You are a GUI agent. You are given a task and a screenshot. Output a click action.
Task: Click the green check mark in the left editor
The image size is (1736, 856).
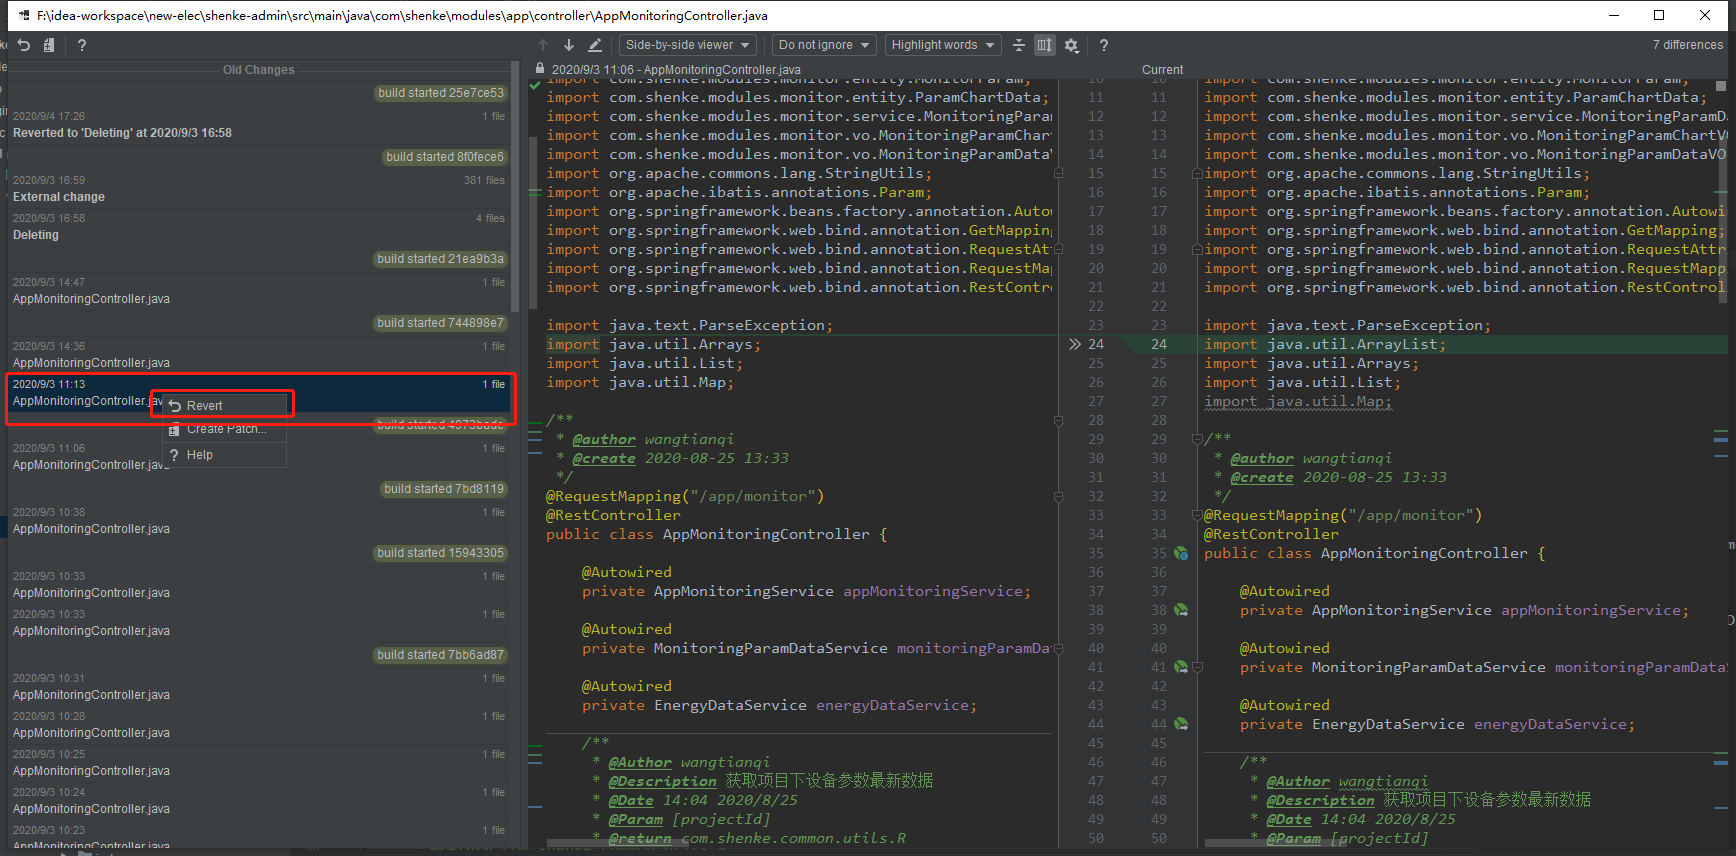tap(535, 86)
